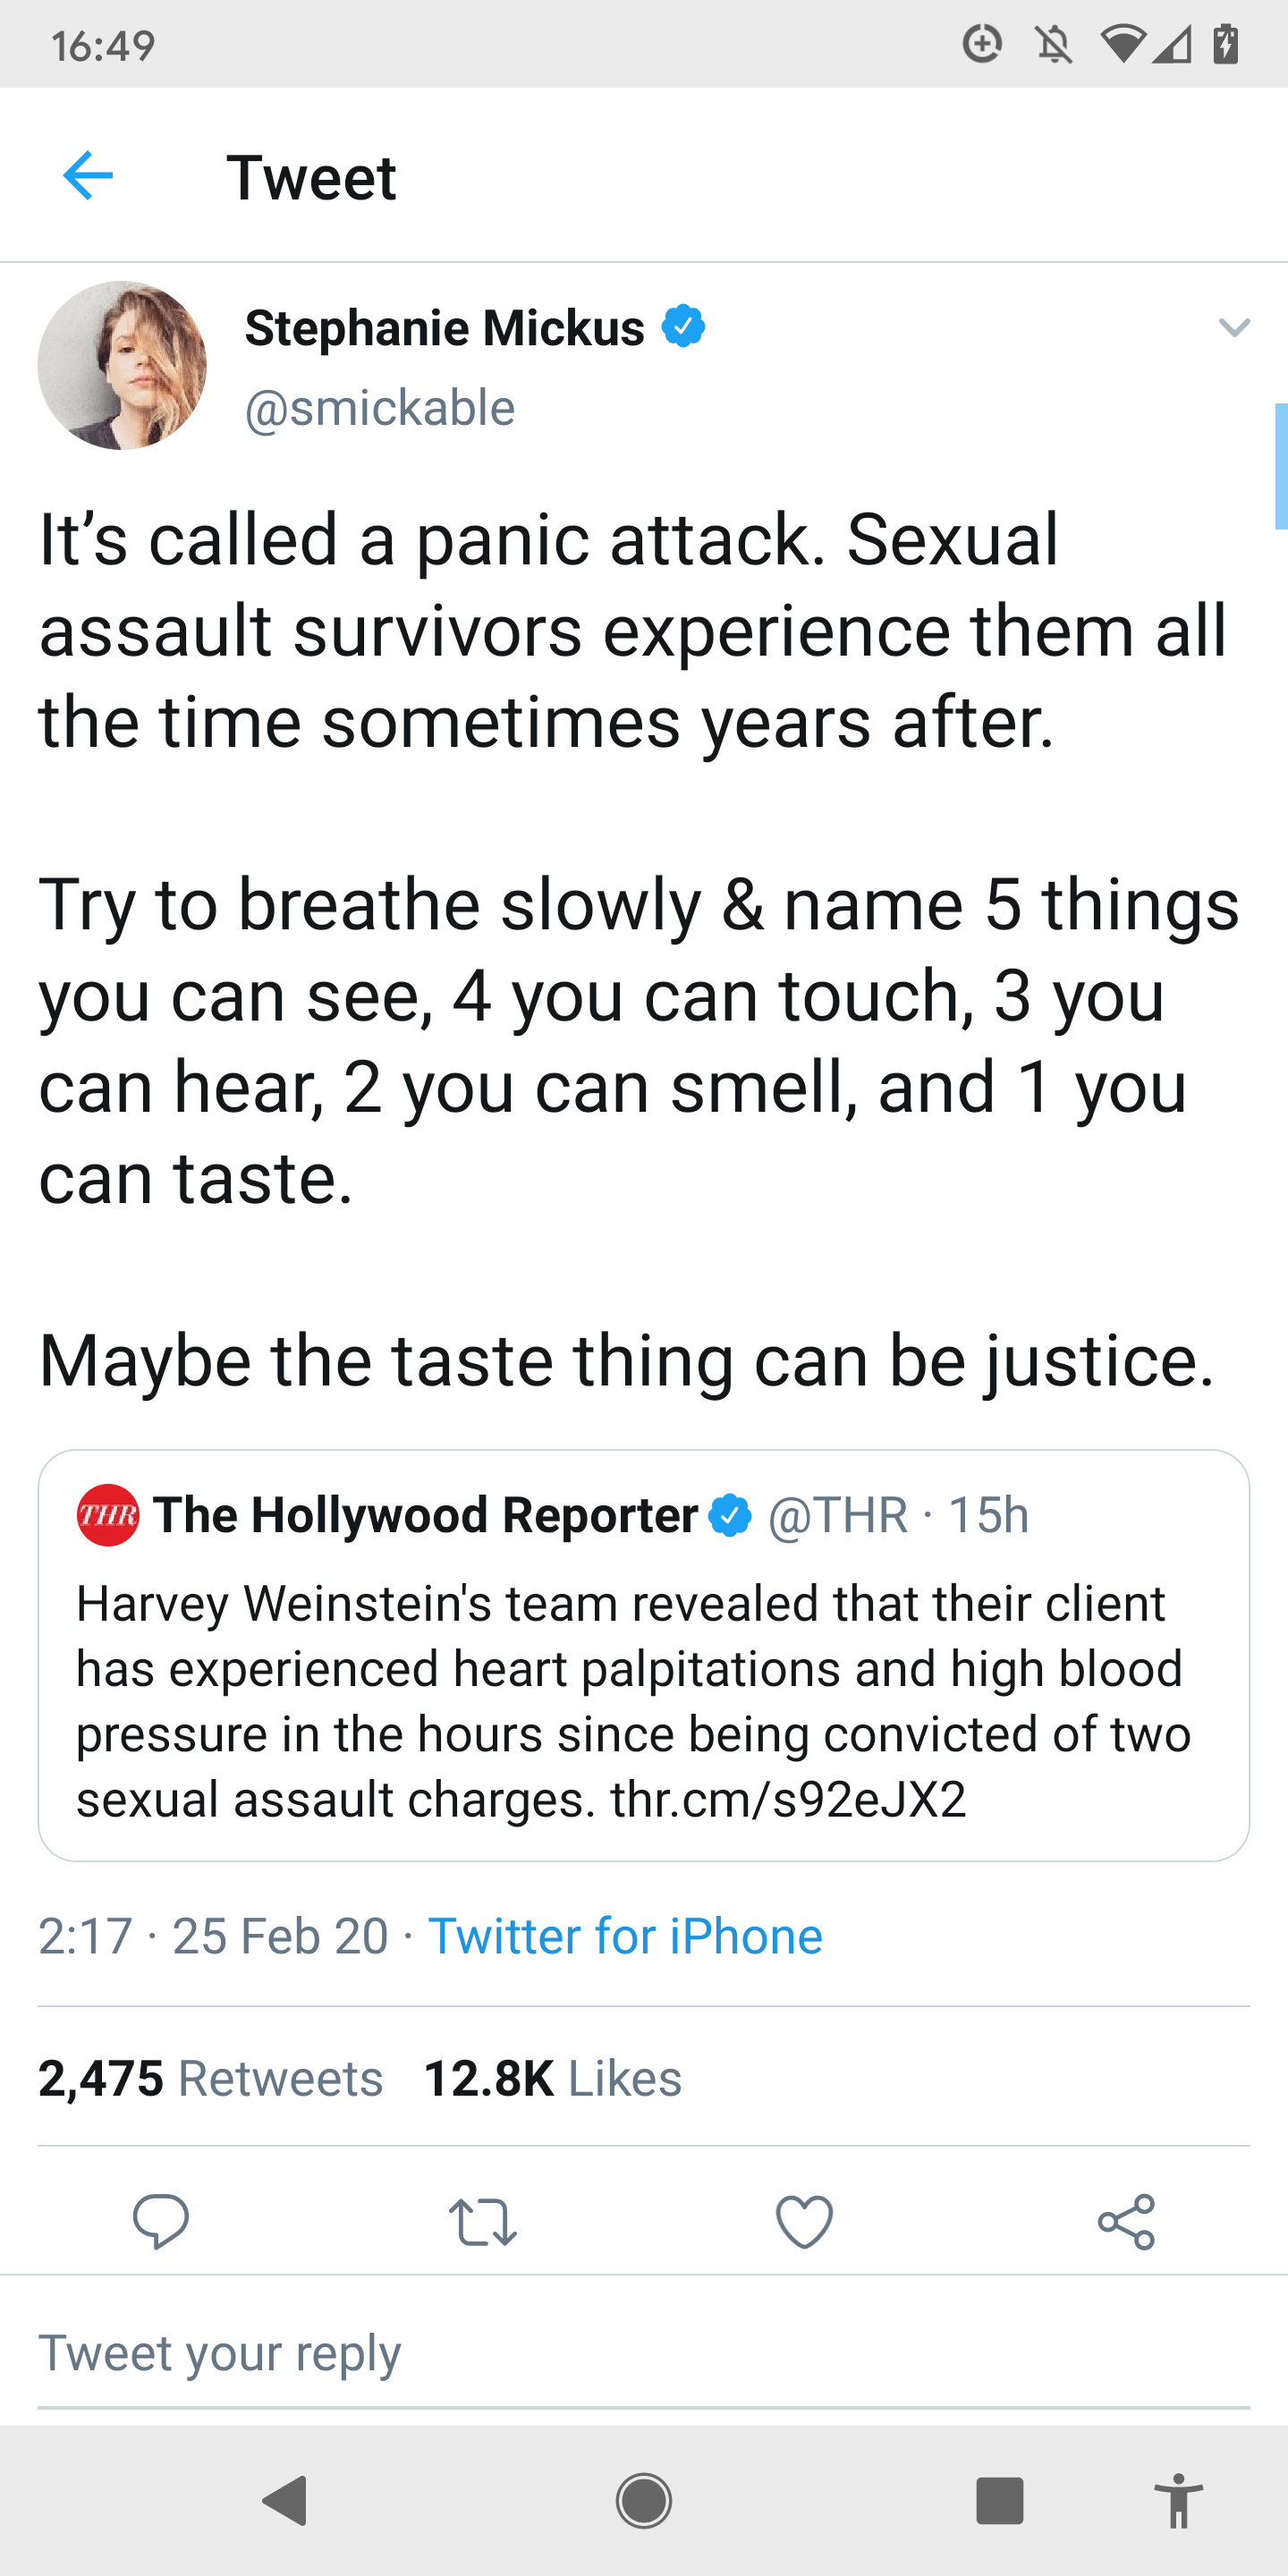Screen dimensions: 1288x2576
Task: Tap the share icon
Action: [x=1126, y=2221]
